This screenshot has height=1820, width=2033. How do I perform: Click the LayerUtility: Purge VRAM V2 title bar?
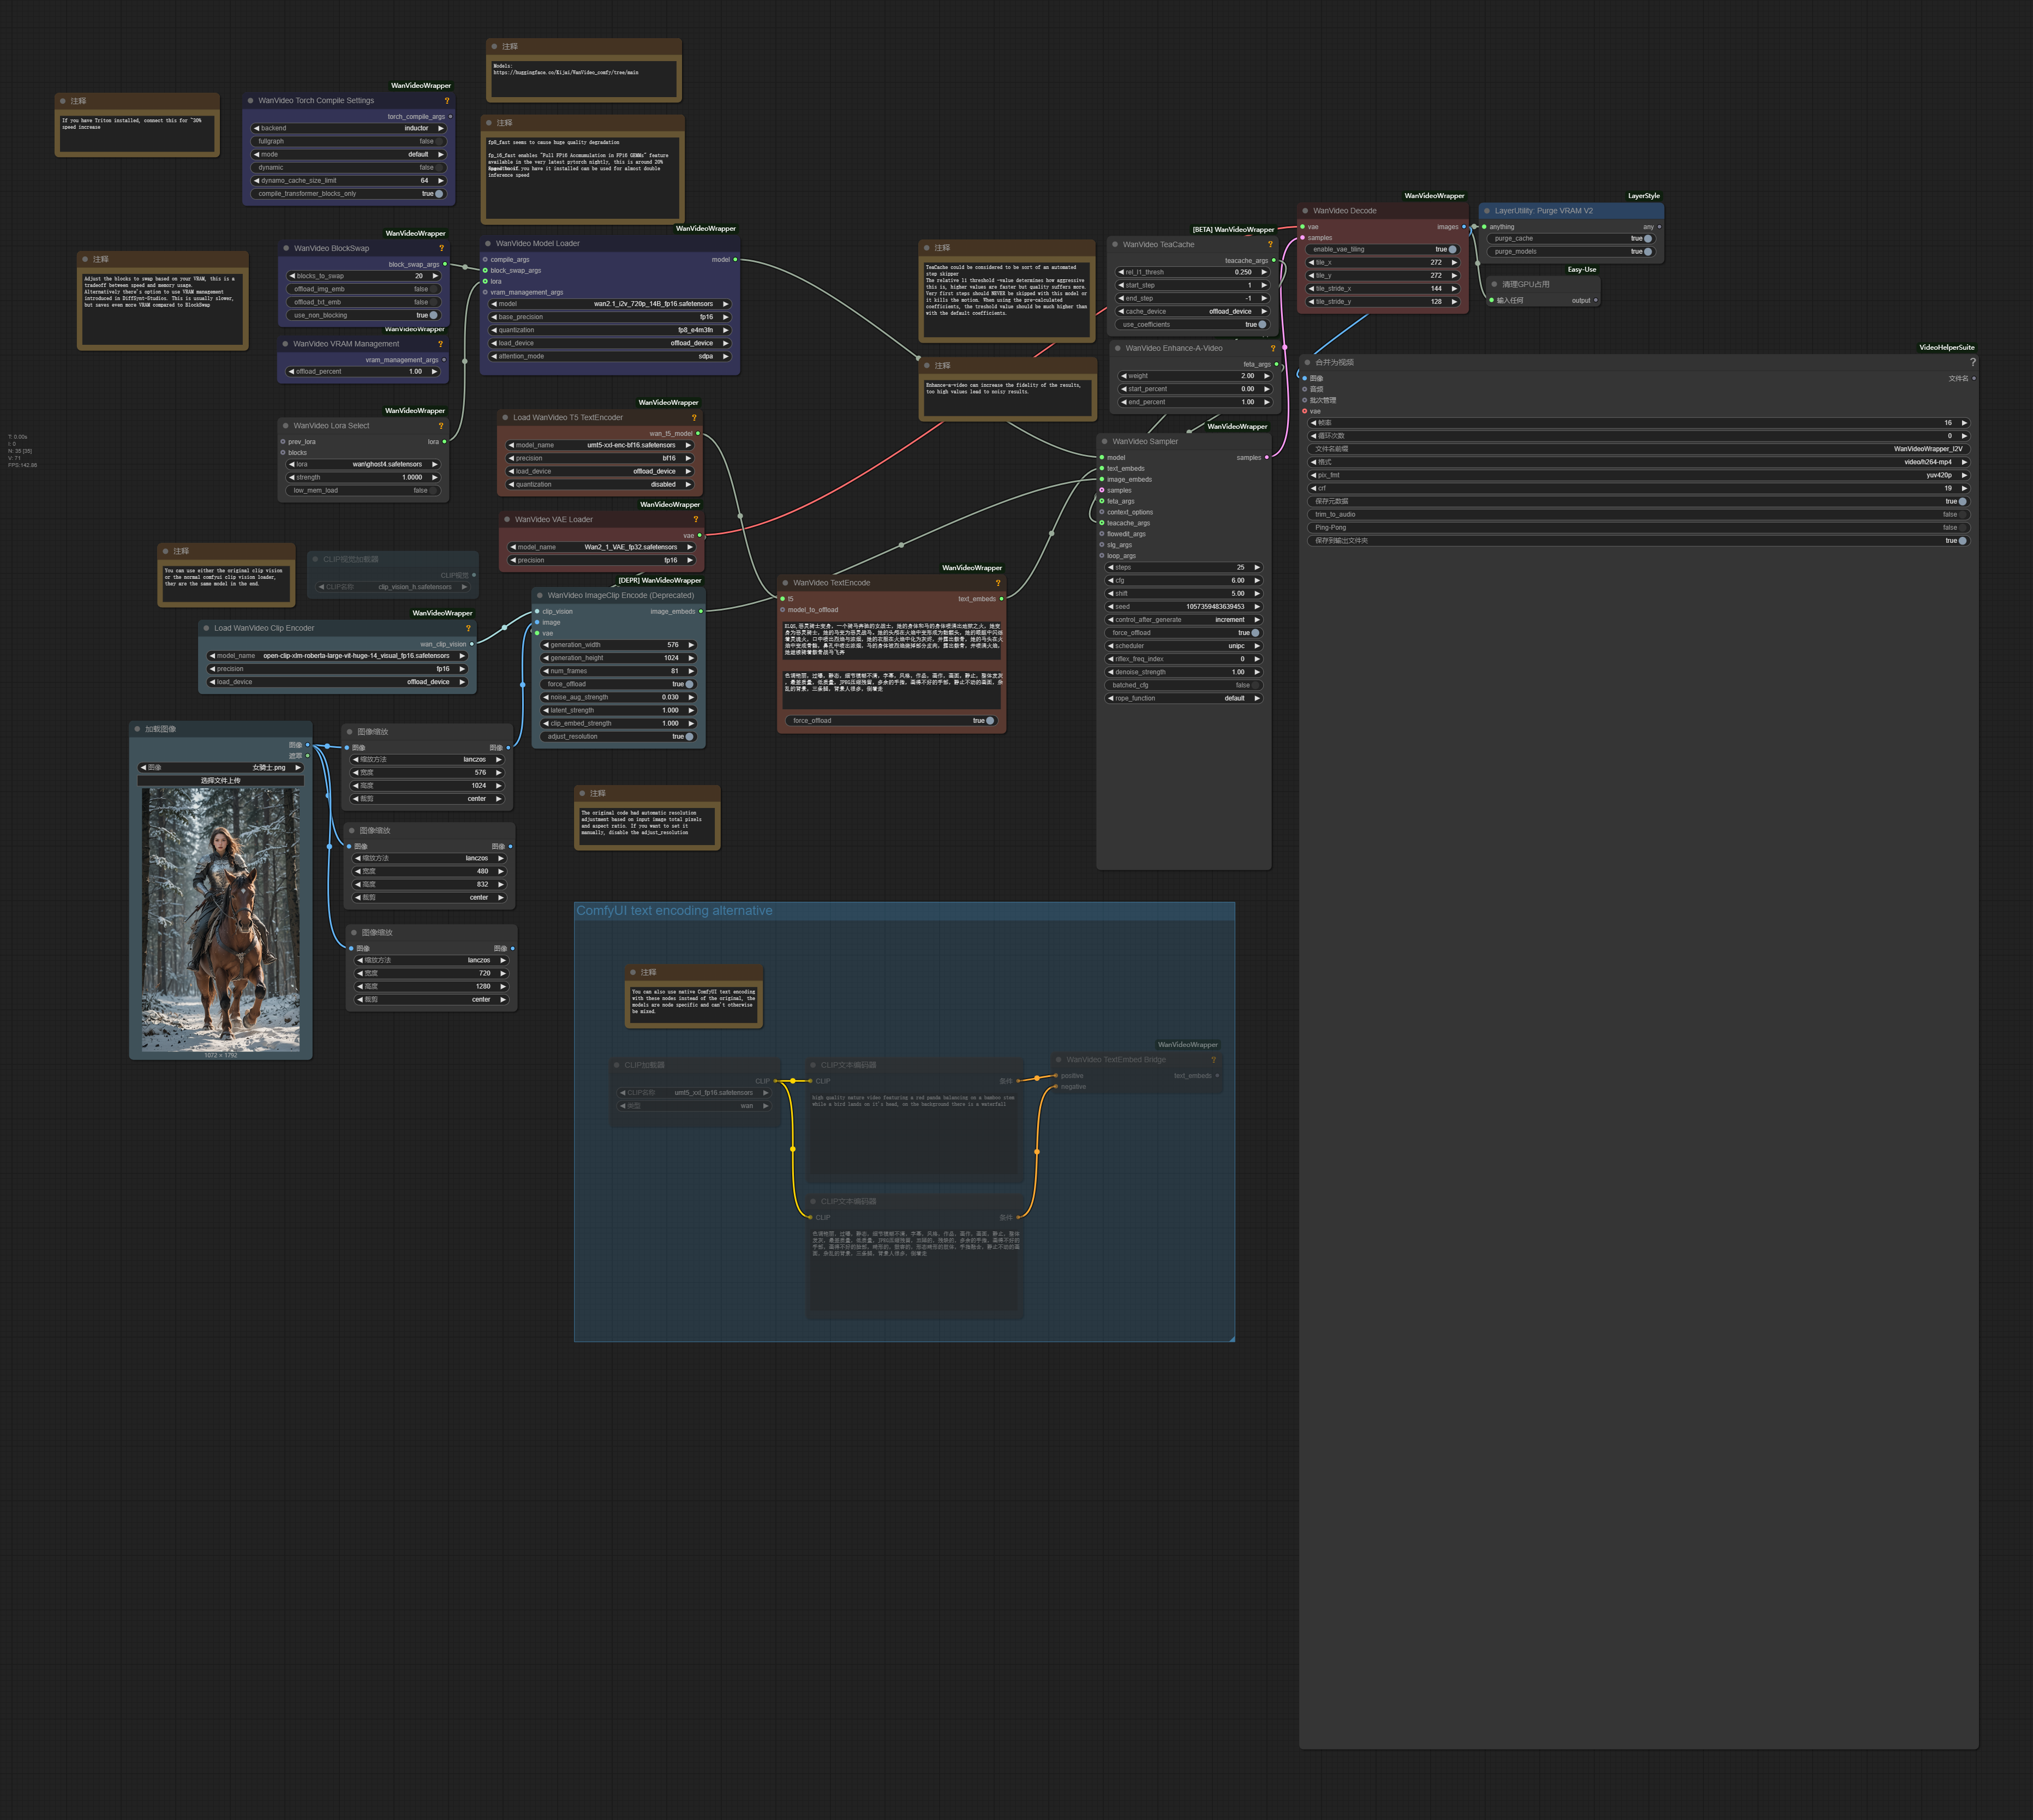(x=1570, y=211)
